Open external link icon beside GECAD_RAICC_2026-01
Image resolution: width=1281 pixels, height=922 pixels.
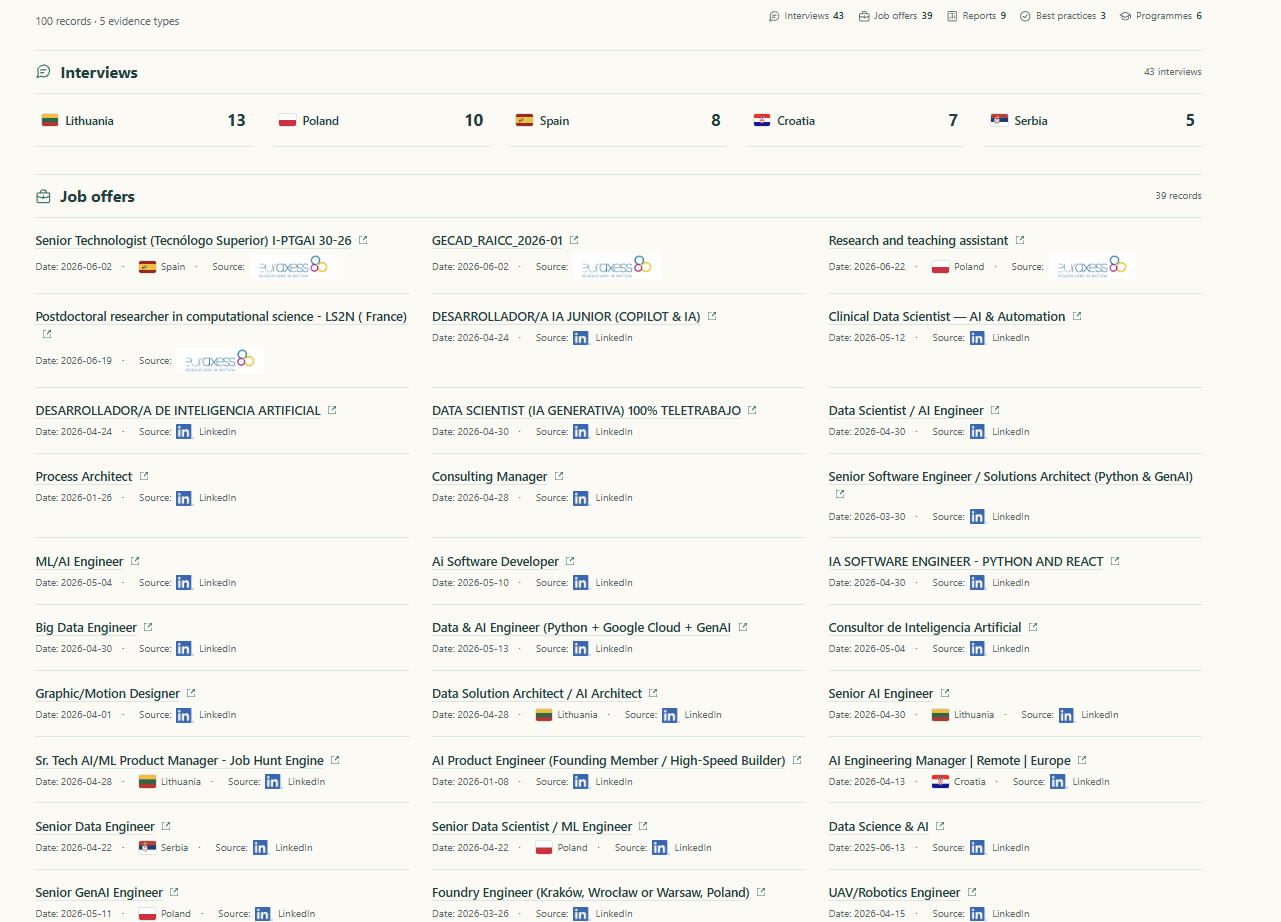pyautogui.click(x=574, y=240)
